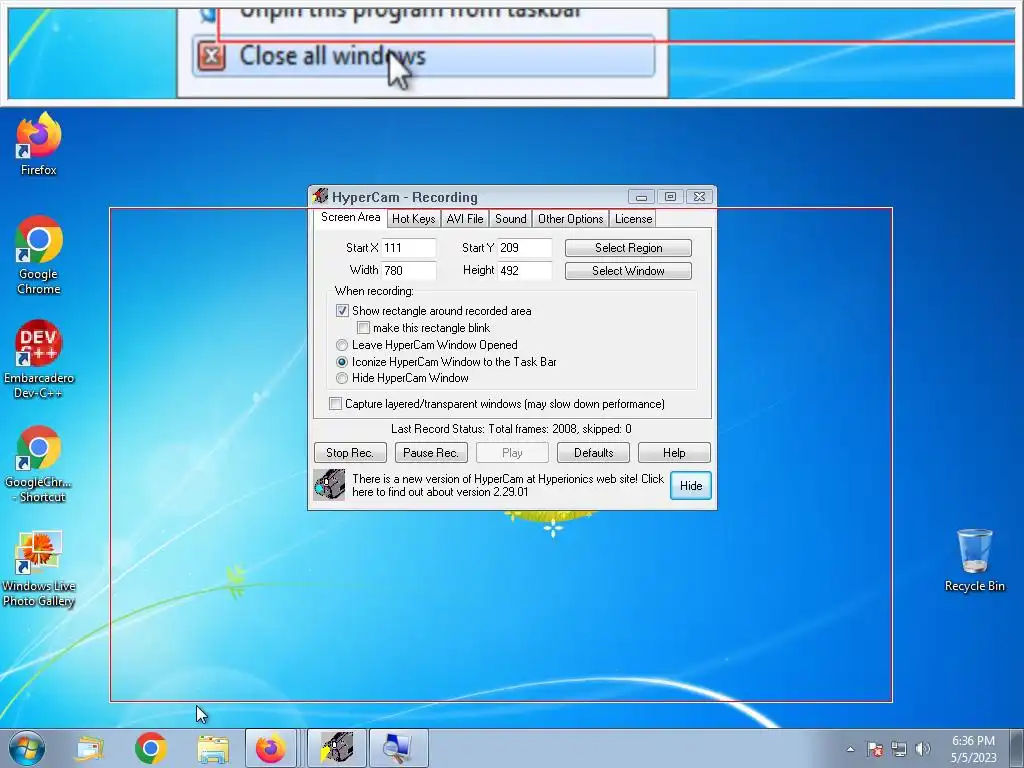Open the Google Chrome desktop shortcut
The height and width of the screenshot is (768, 1024).
pos(39,255)
